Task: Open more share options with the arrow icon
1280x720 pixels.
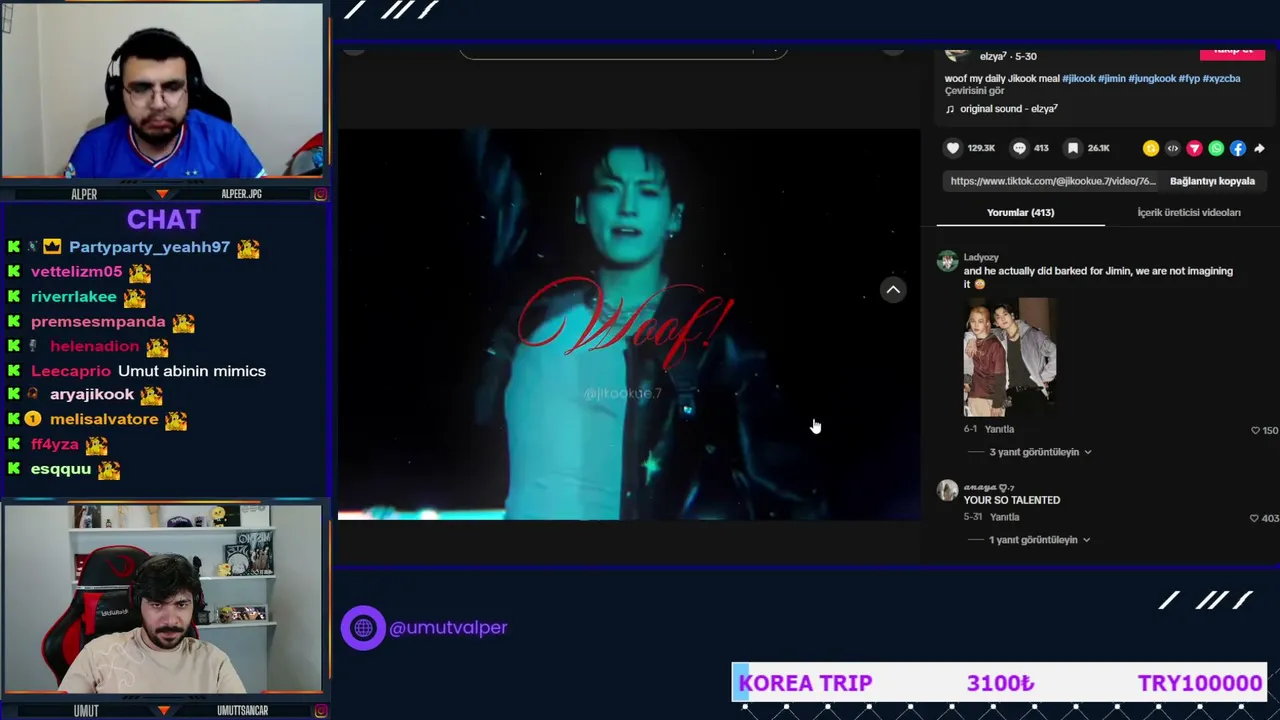Action: 1259,148
